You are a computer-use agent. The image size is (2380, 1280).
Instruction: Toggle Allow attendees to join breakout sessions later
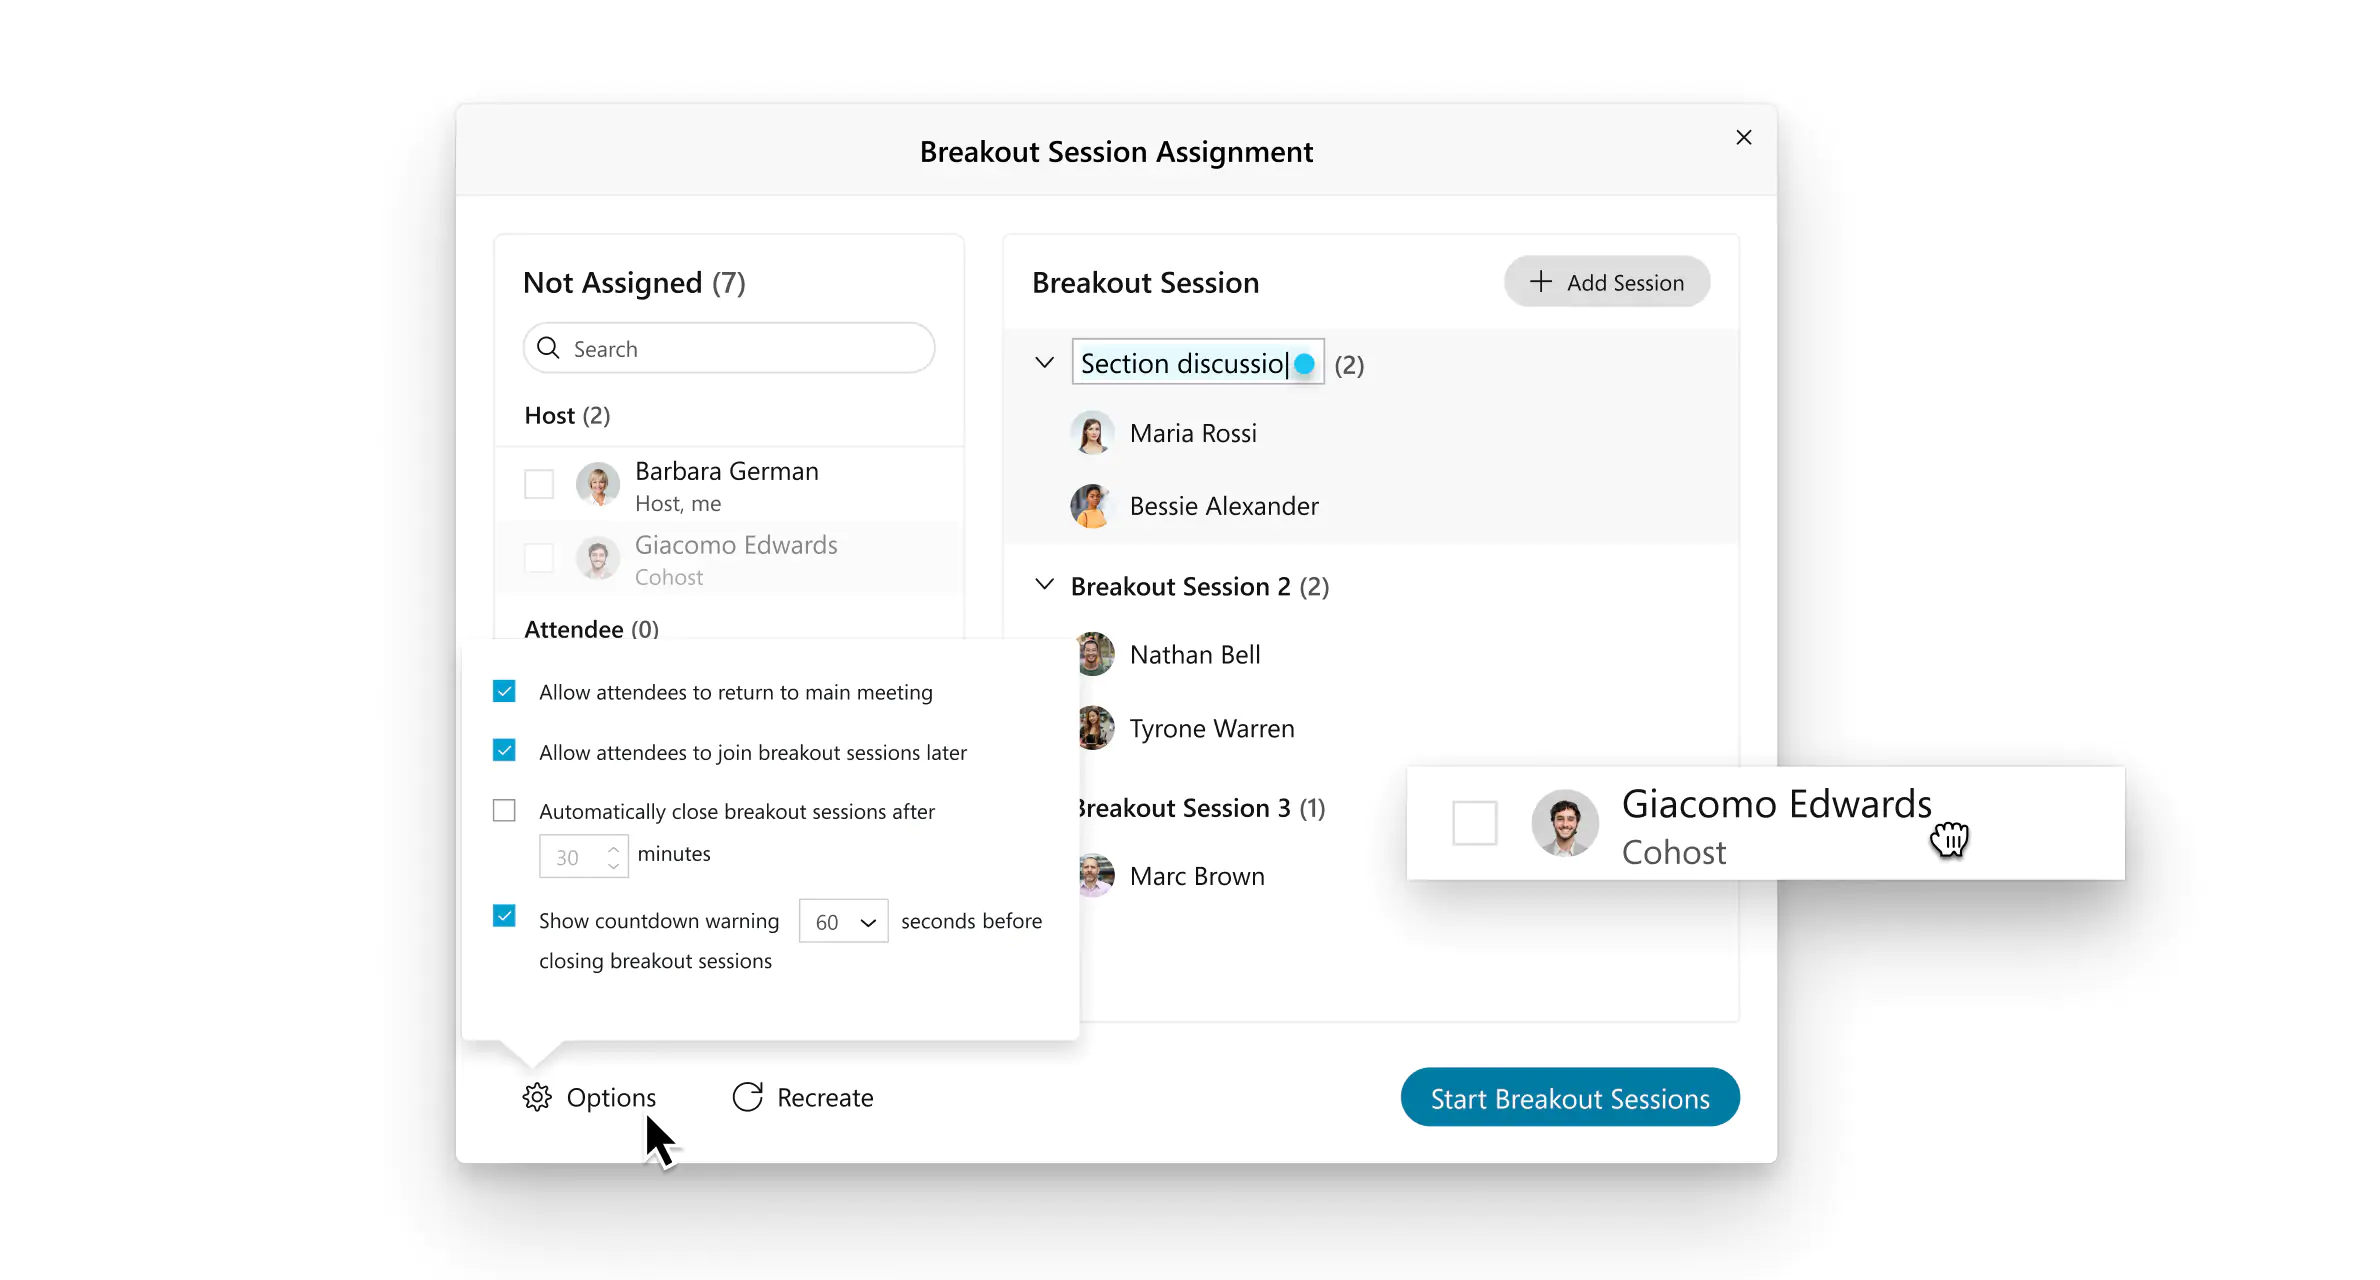[506, 750]
